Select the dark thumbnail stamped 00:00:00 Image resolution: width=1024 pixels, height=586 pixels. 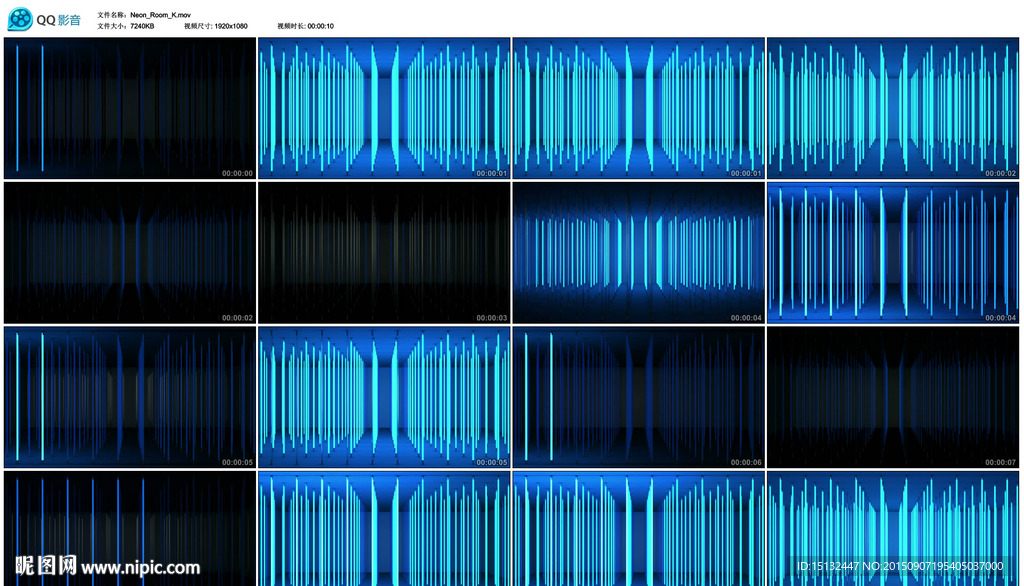[130, 108]
